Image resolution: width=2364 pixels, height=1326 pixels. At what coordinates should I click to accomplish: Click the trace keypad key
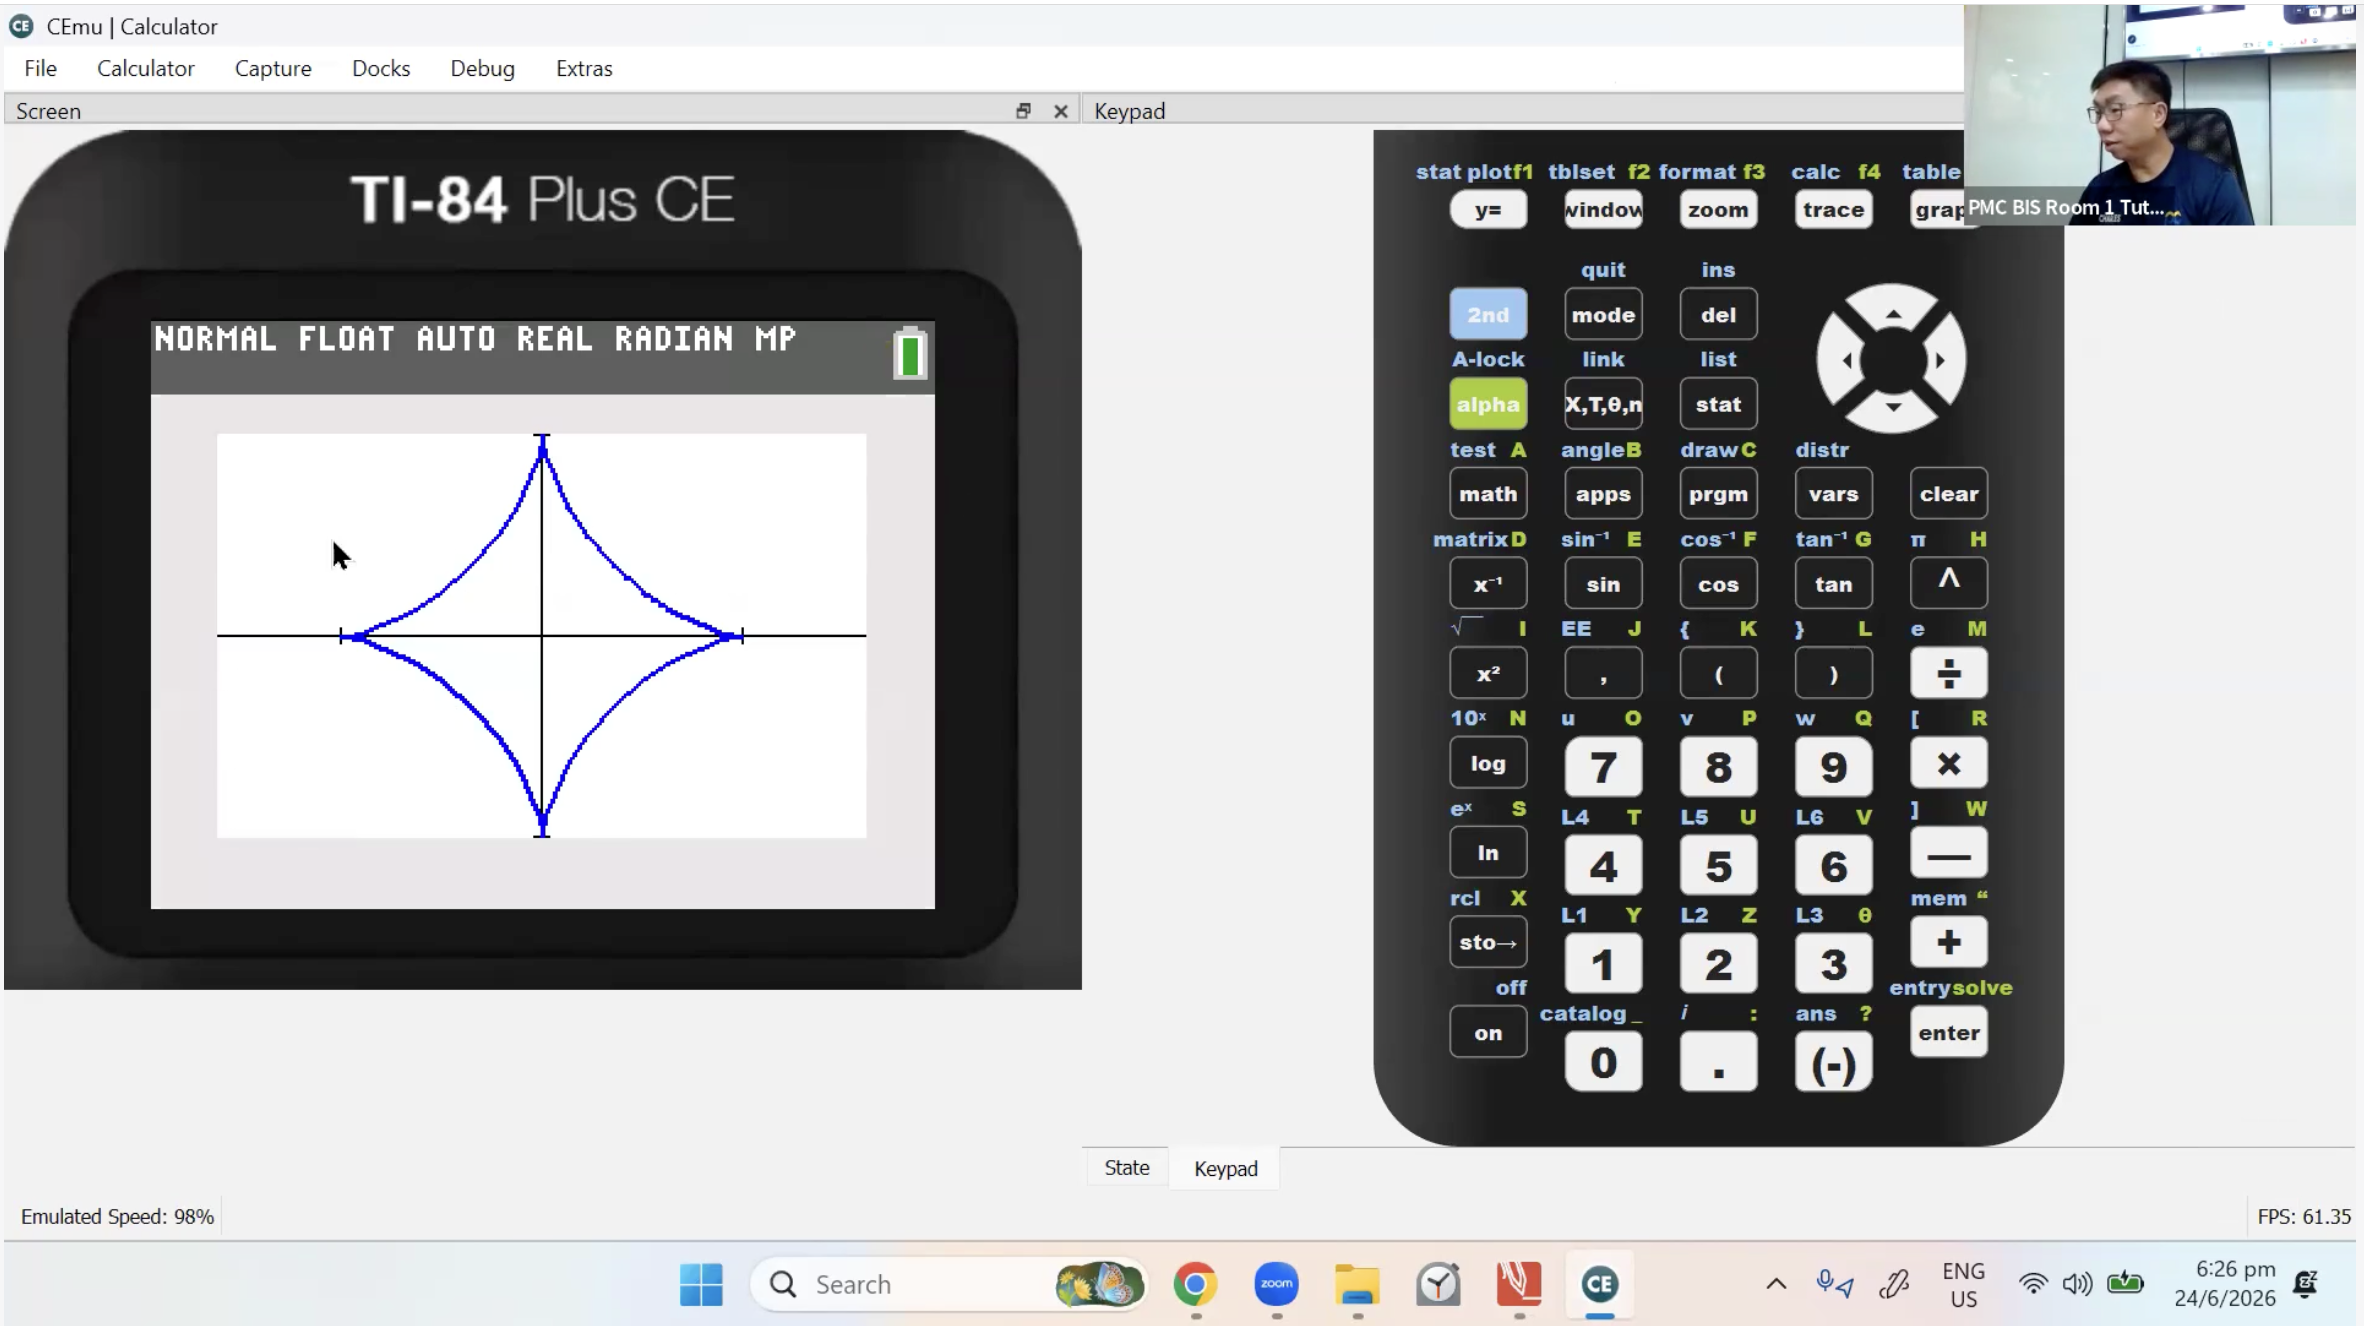point(1833,210)
